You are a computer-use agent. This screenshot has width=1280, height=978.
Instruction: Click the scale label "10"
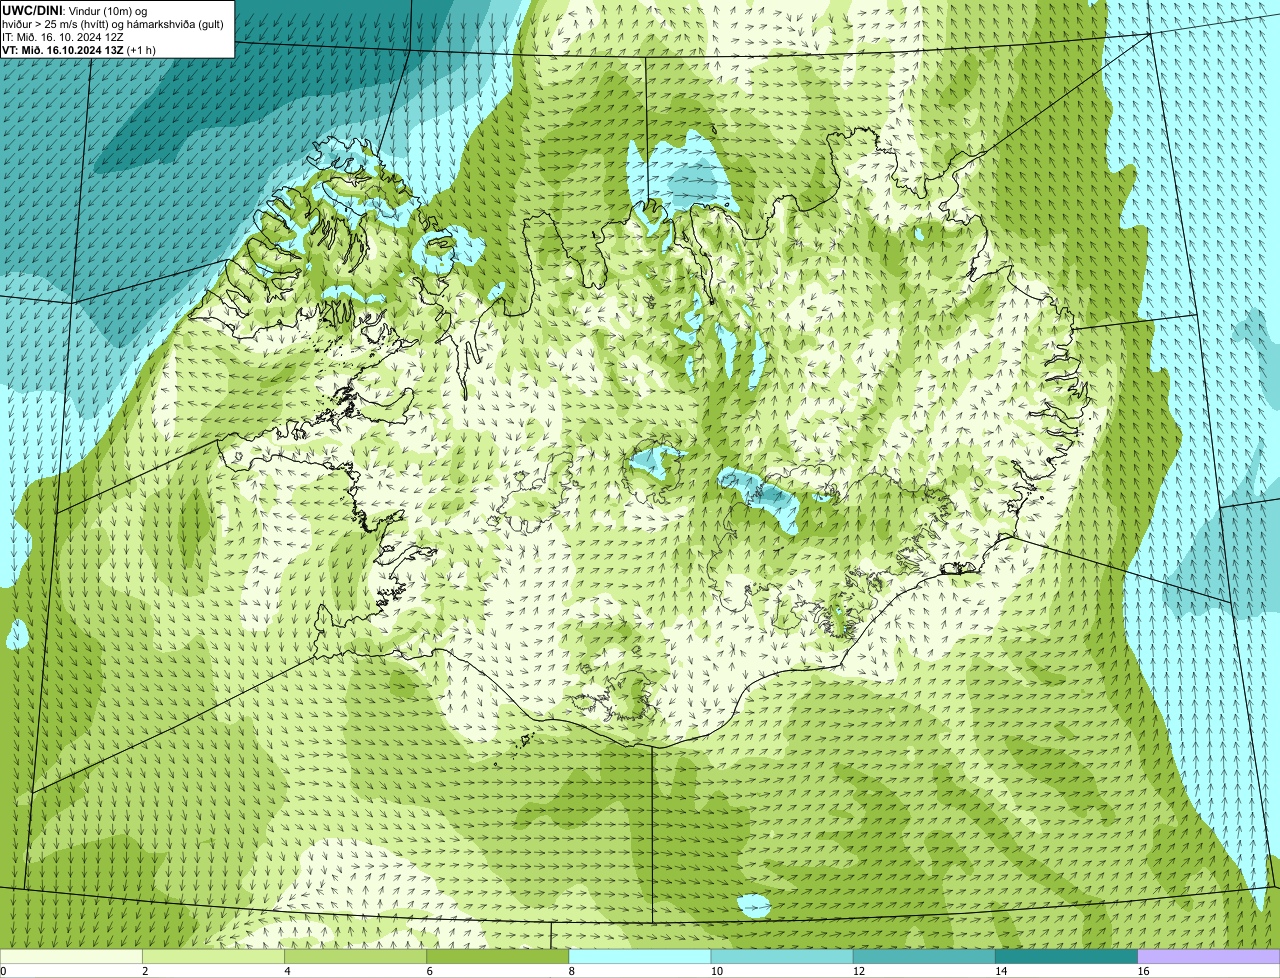[717, 971]
